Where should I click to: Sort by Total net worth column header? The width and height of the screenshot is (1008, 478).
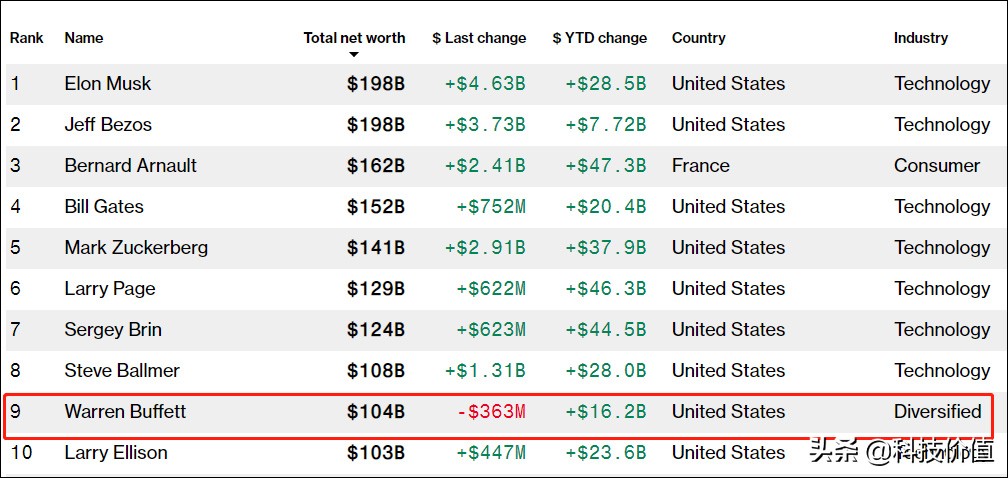pos(354,38)
